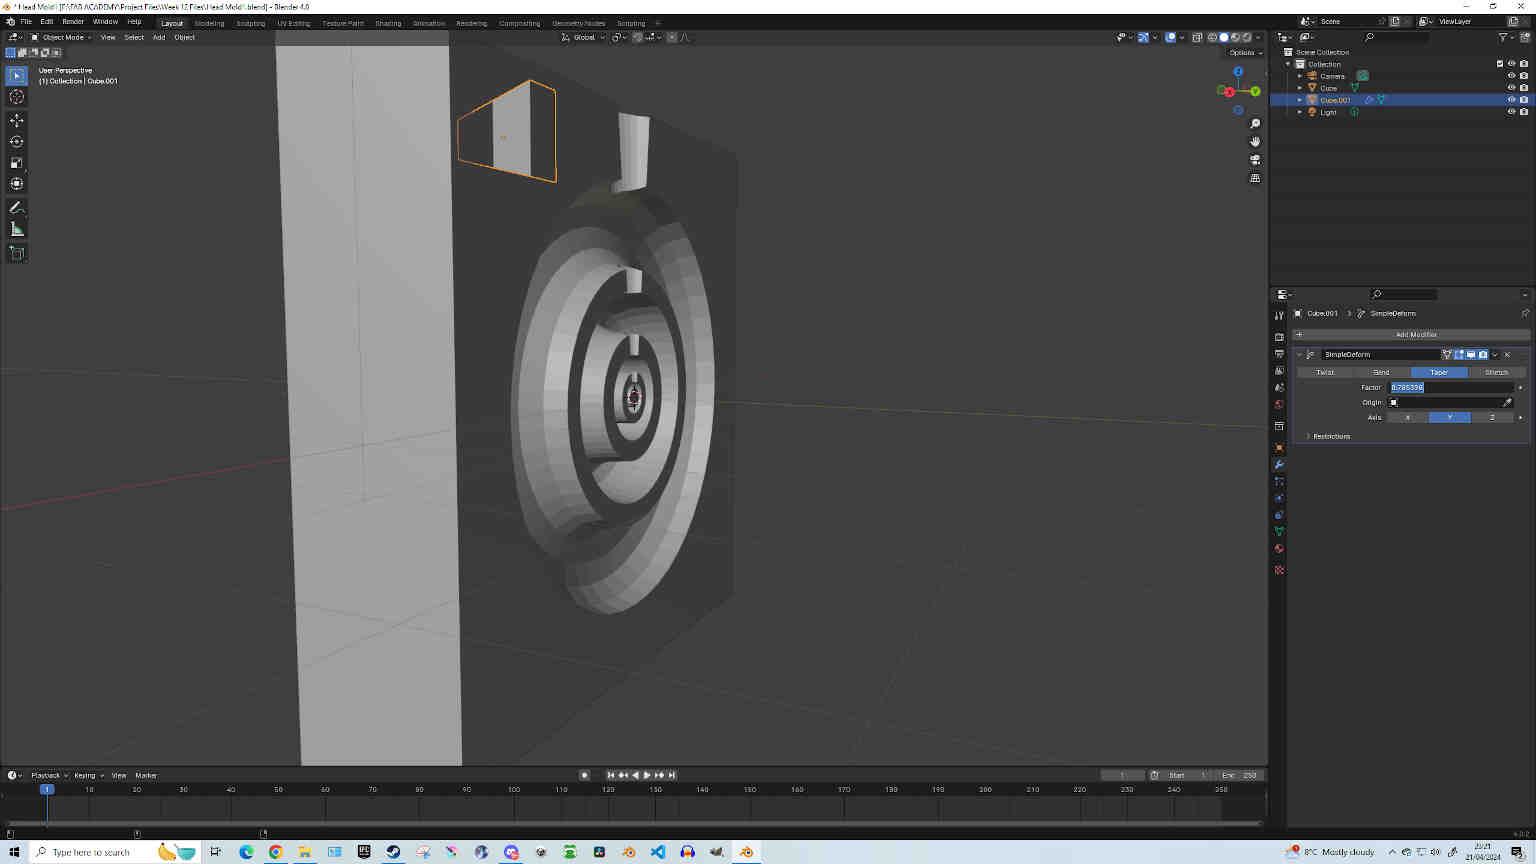Select the Cursor tool
This screenshot has height=864, width=1536.
click(17, 97)
